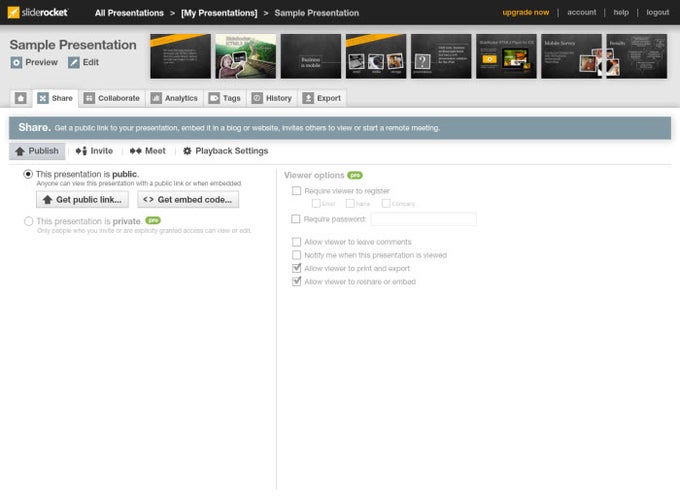Open the three-photos slide thumbnail

pyautogui.click(x=376, y=56)
